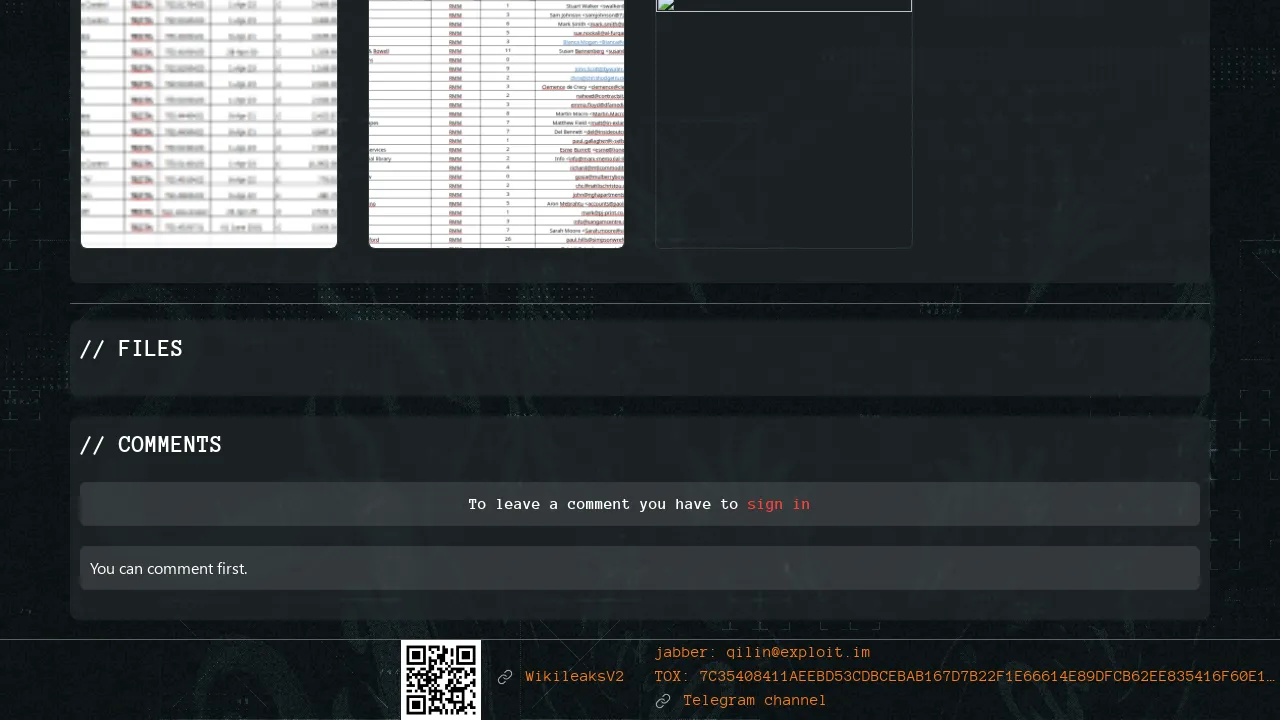Viewport: 1280px width, 720px height.
Task: Open the Telegram channel link
Action: (x=754, y=701)
